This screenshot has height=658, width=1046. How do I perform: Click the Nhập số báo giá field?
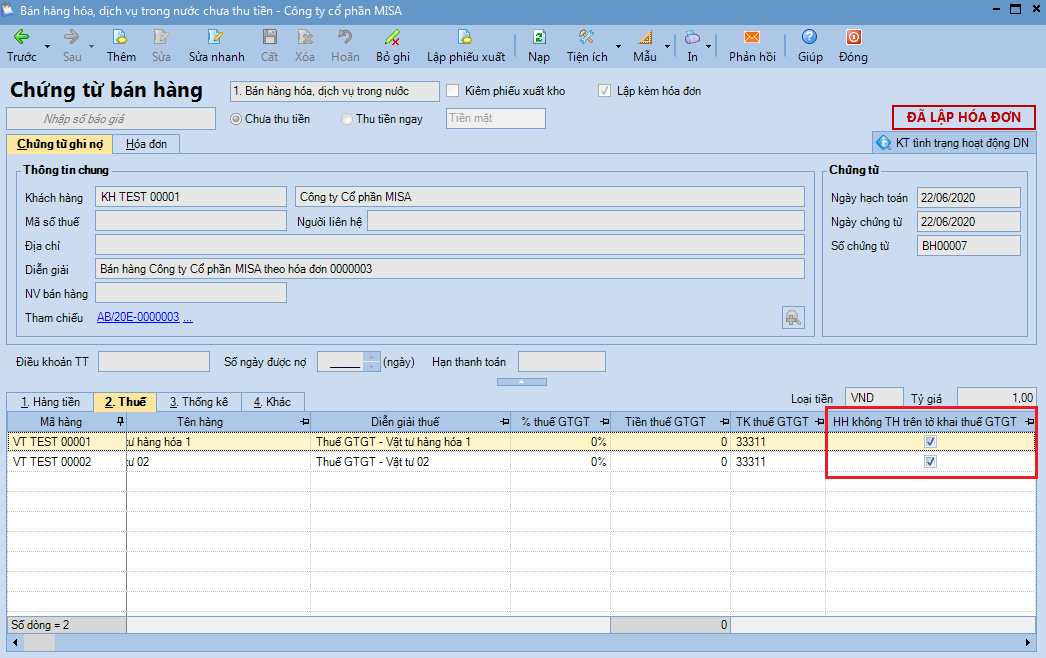point(111,119)
